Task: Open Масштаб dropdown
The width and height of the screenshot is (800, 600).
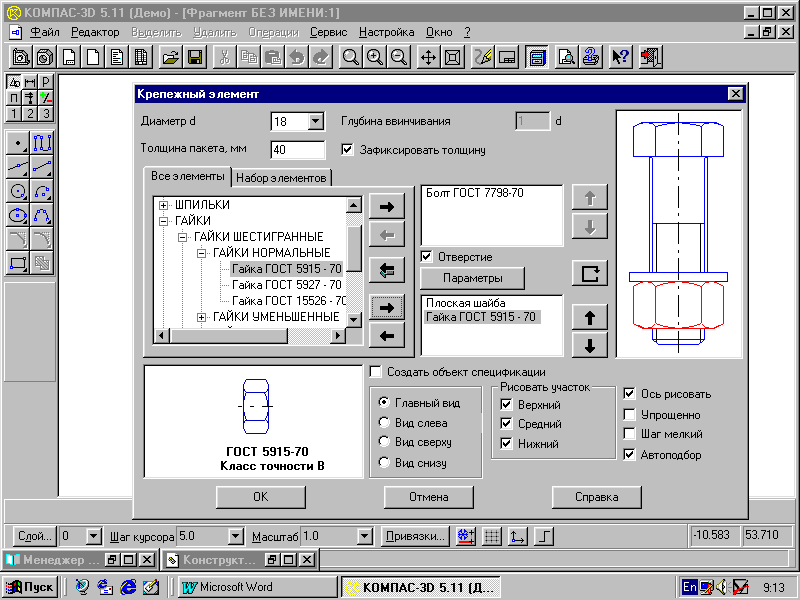Action: tap(364, 536)
